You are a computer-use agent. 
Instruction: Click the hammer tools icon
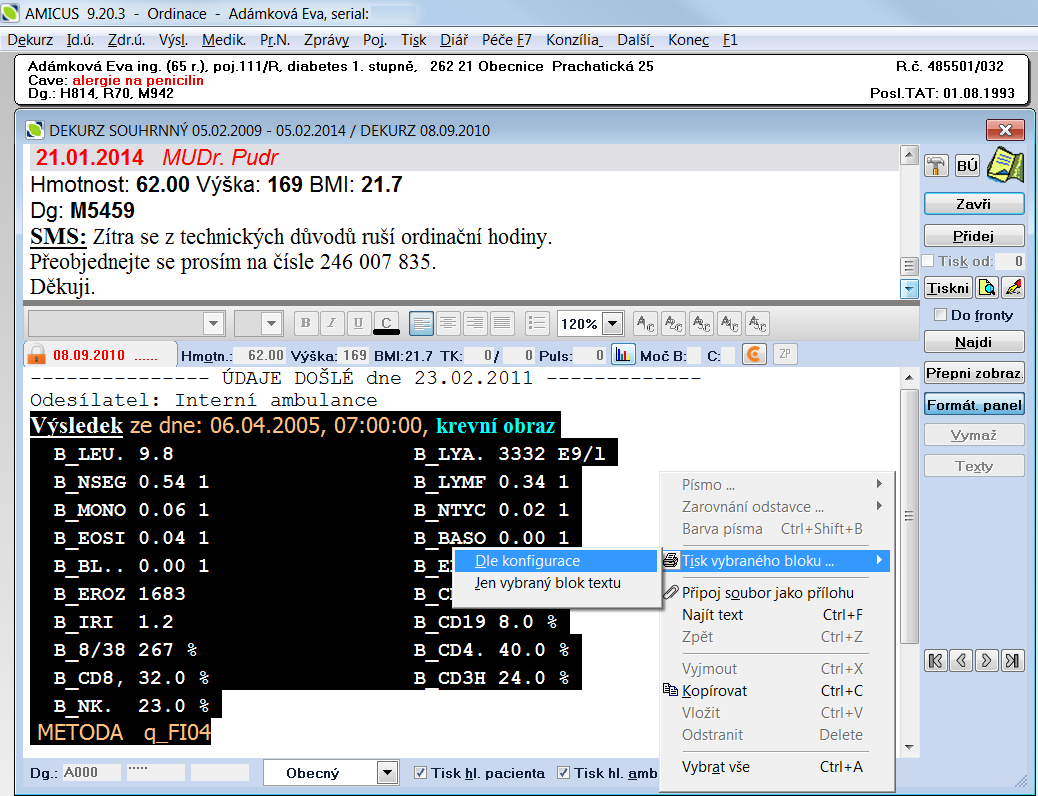936,166
